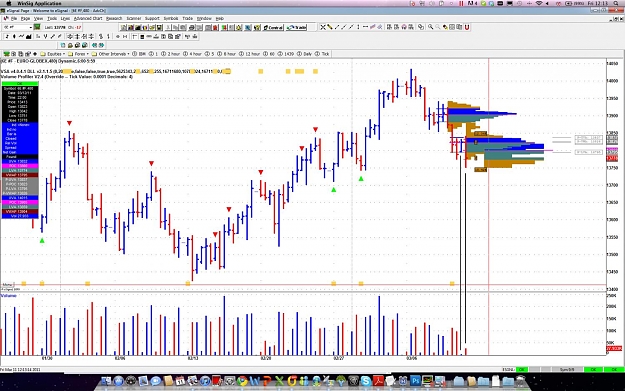Click the teal forward arrow icon
Viewport: 625px width, 391px height.
click(101, 45)
